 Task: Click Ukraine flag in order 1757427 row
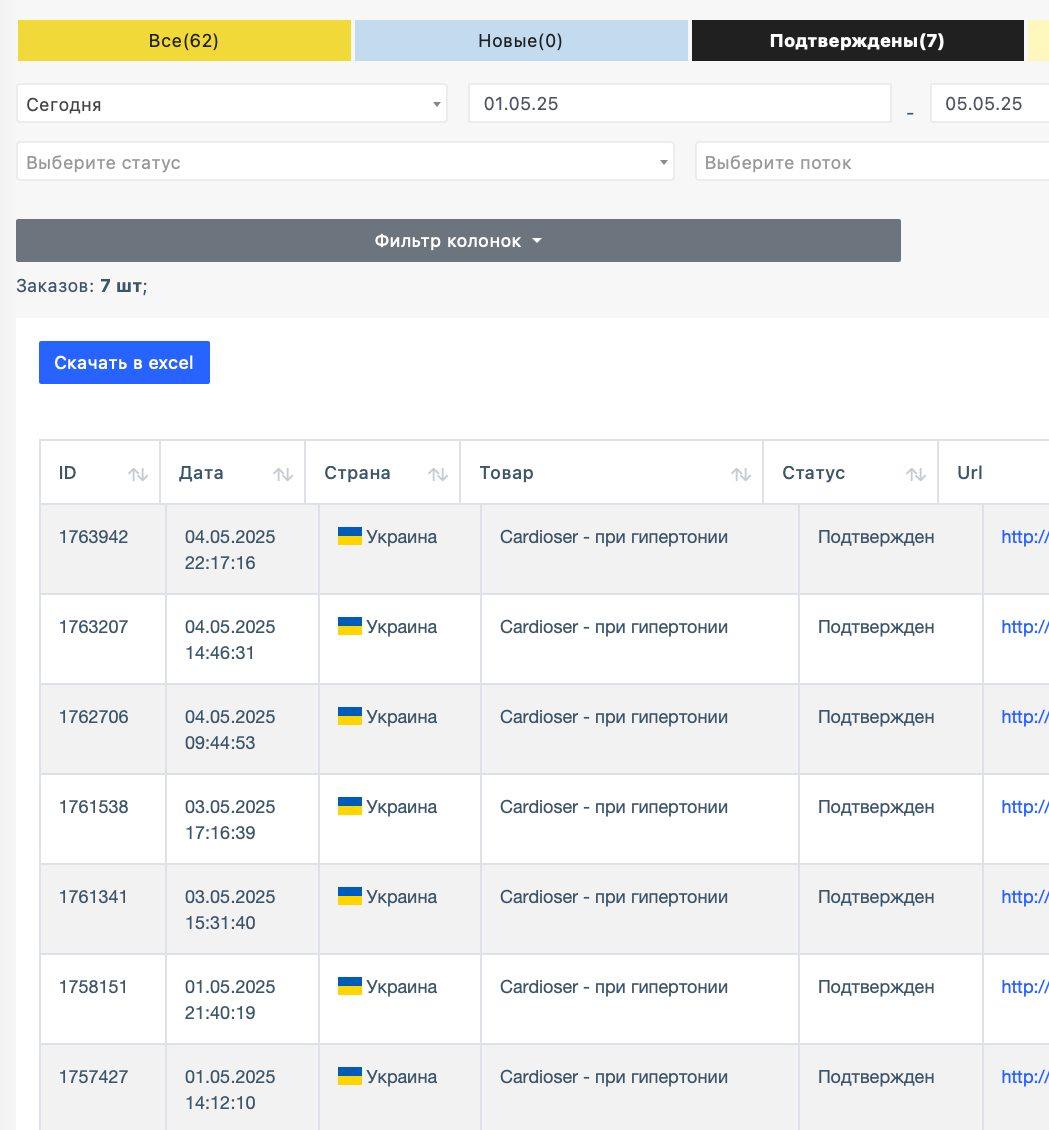349,1077
